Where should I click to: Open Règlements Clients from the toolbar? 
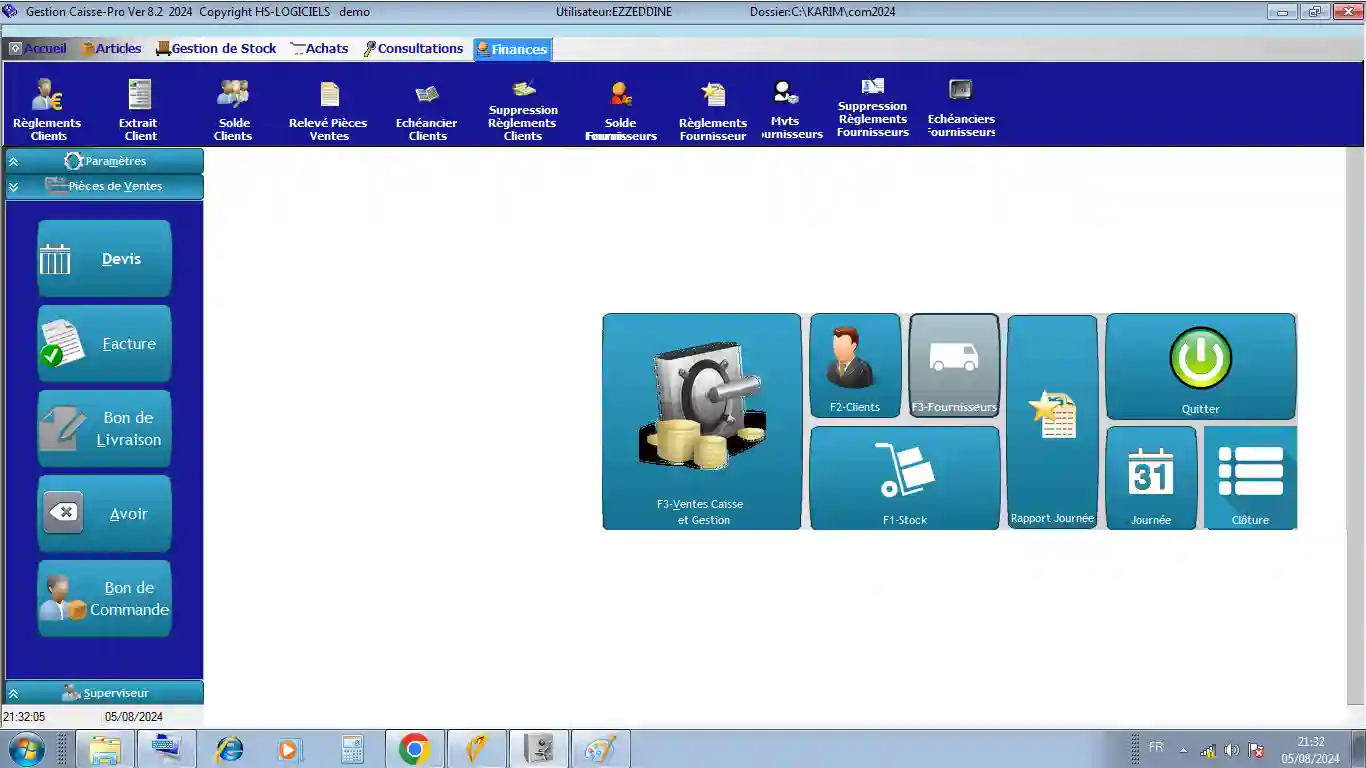[x=47, y=110]
